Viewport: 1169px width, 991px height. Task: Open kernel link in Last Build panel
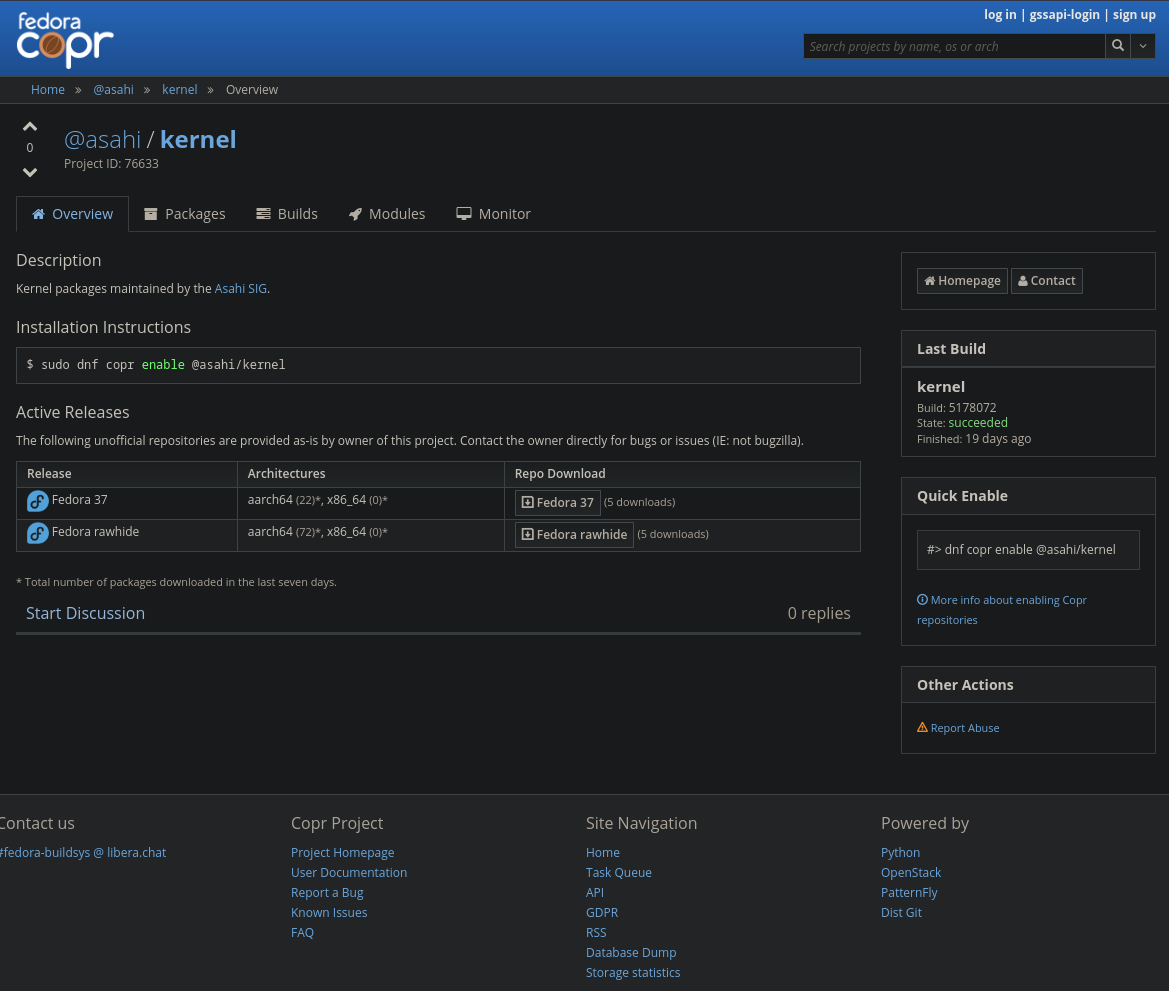click(941, 386)
